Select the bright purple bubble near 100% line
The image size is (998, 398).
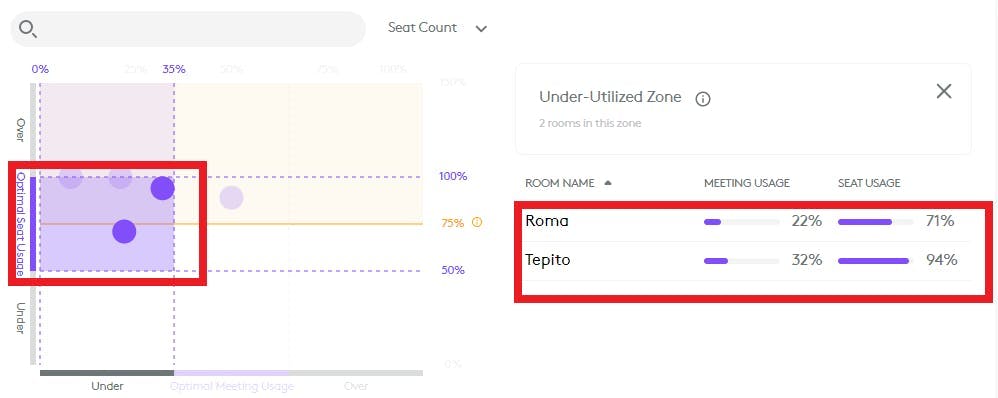(x=163, y=188)
